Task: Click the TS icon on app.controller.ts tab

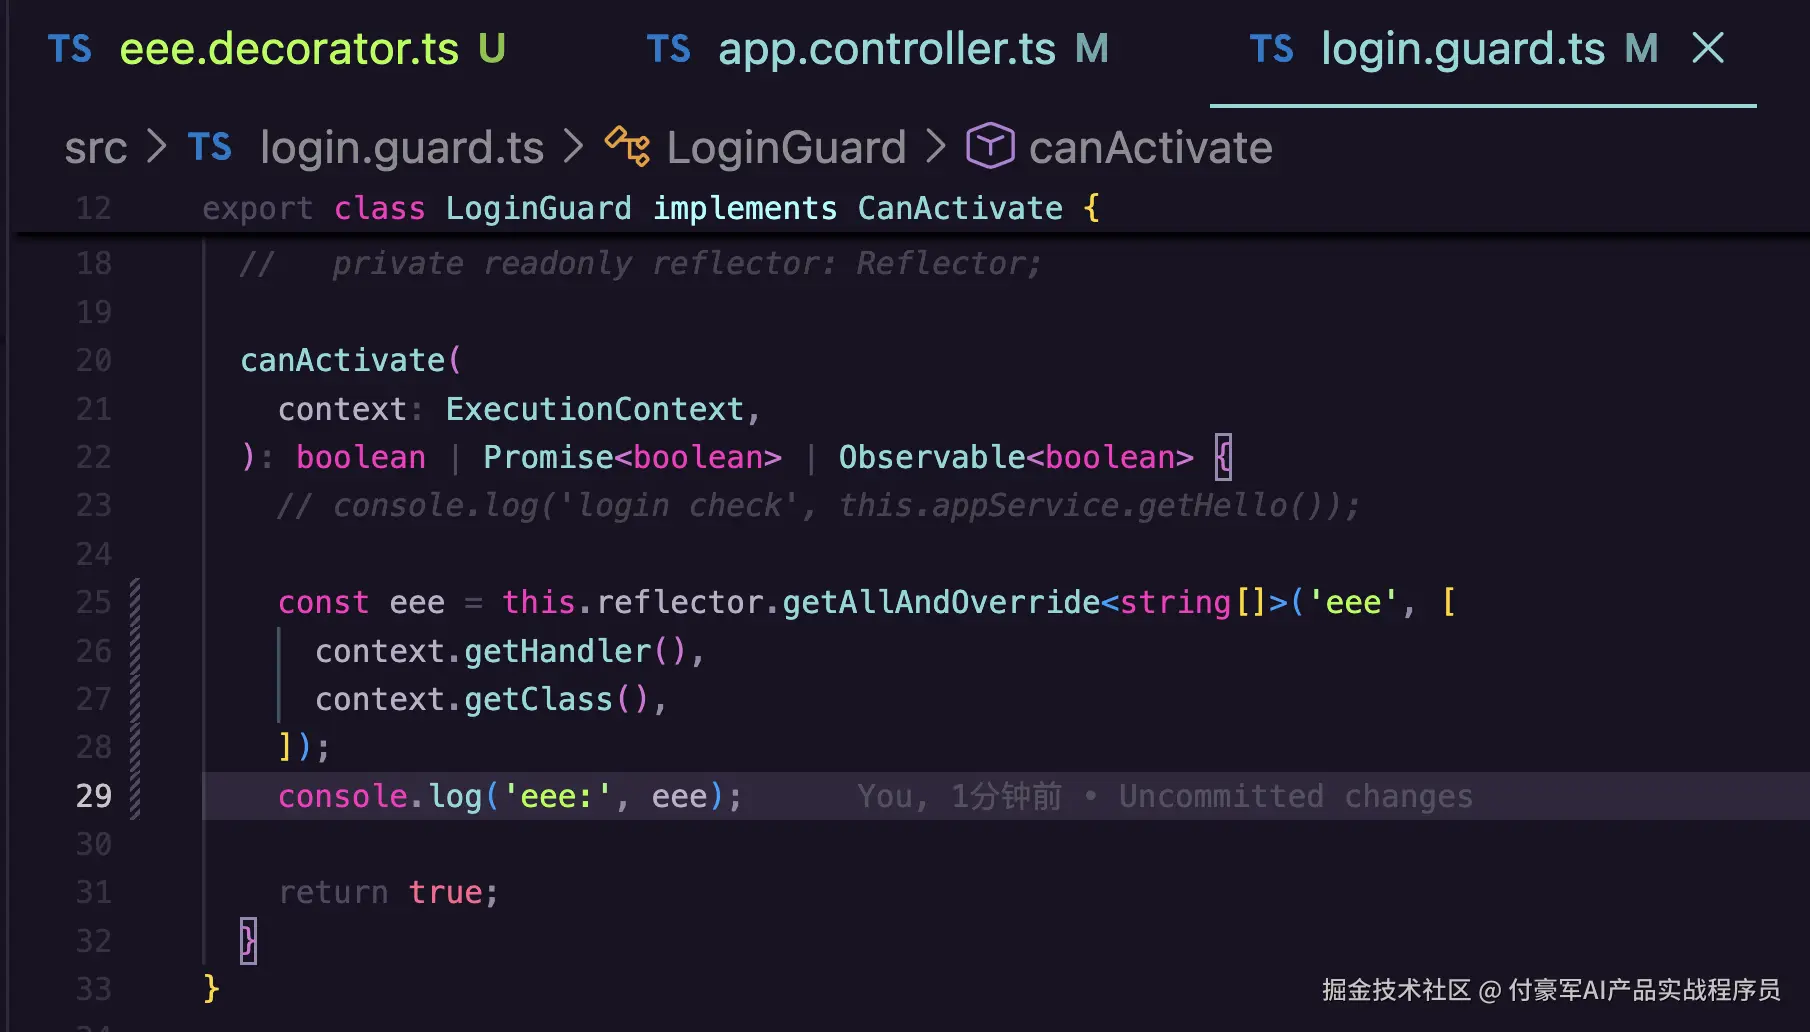Action: pos(669,49)
